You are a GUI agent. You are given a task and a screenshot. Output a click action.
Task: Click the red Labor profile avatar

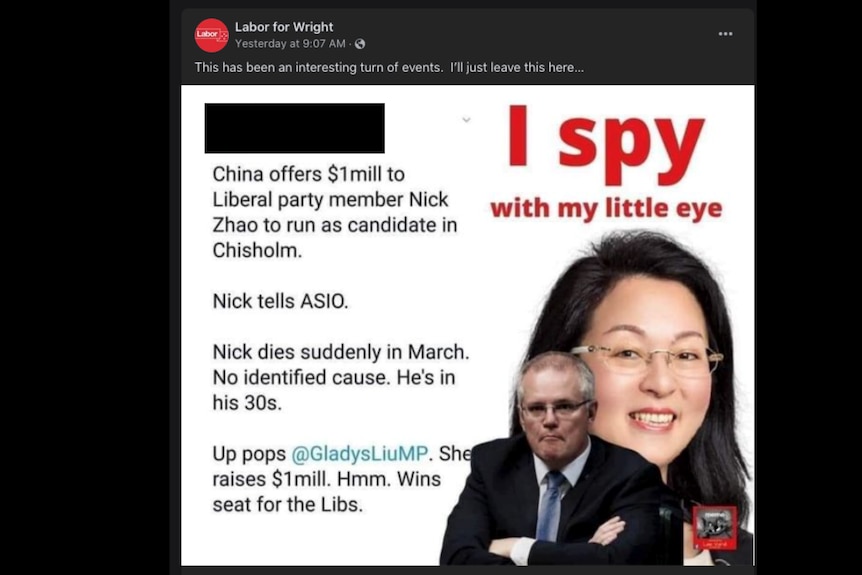point(211,35)
